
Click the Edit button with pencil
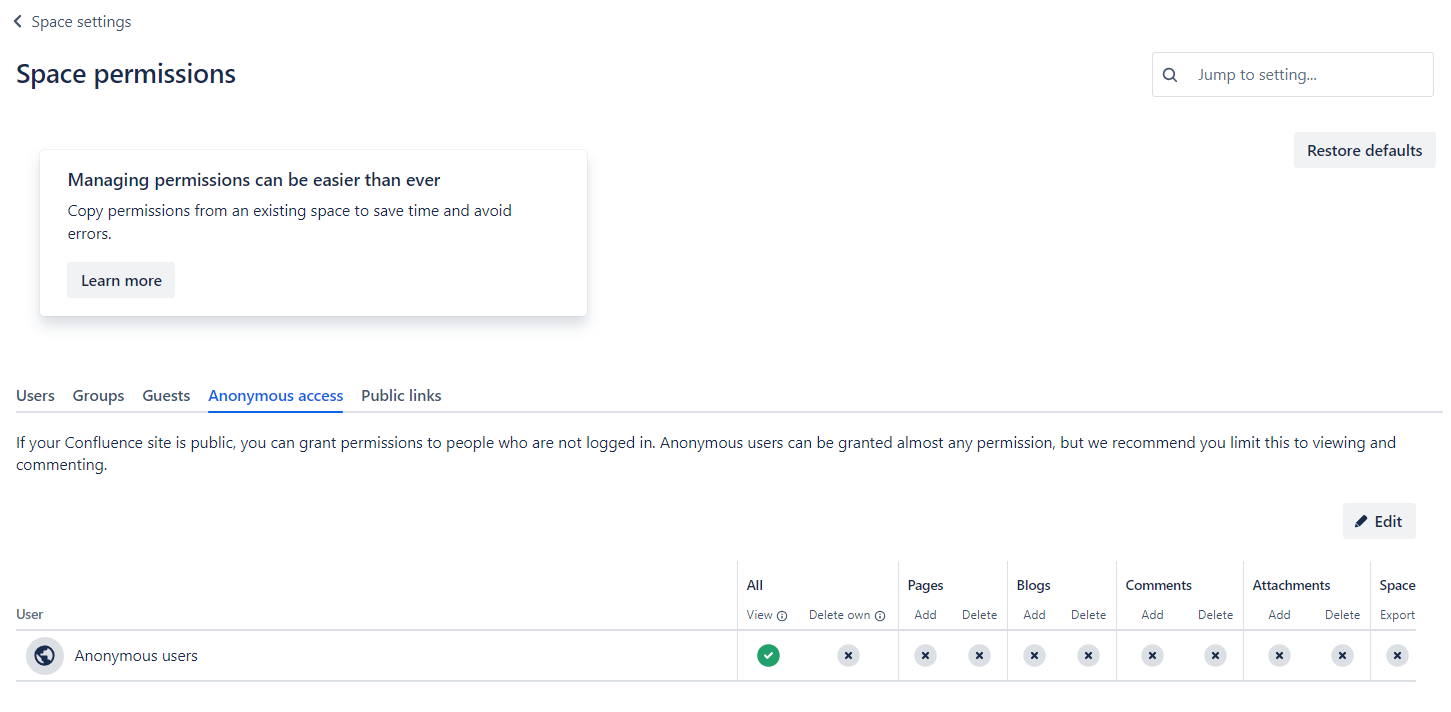tap(1379, 521)
